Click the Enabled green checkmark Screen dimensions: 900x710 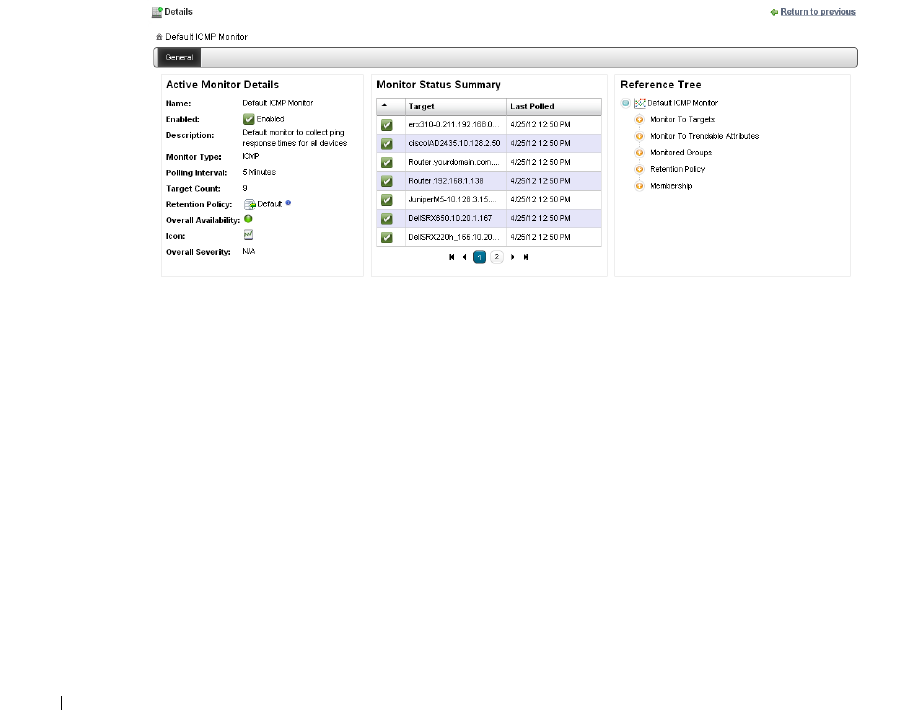pyautogui.click(x=249, y=119)
